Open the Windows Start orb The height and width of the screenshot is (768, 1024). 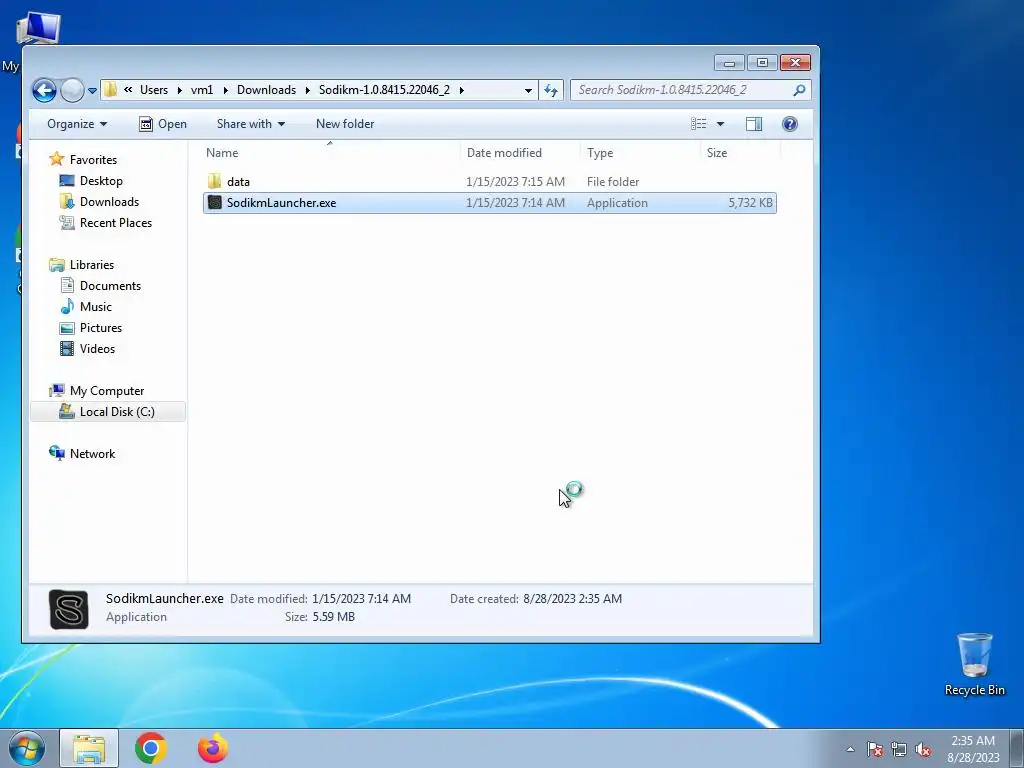click(x=26, y=748)
